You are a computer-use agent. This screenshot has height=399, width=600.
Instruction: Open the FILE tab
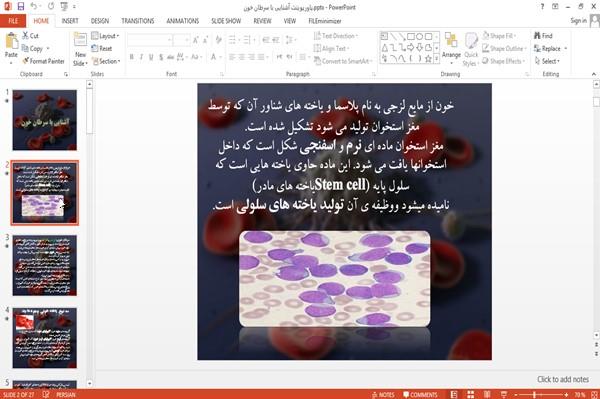[x=13, y=21]
